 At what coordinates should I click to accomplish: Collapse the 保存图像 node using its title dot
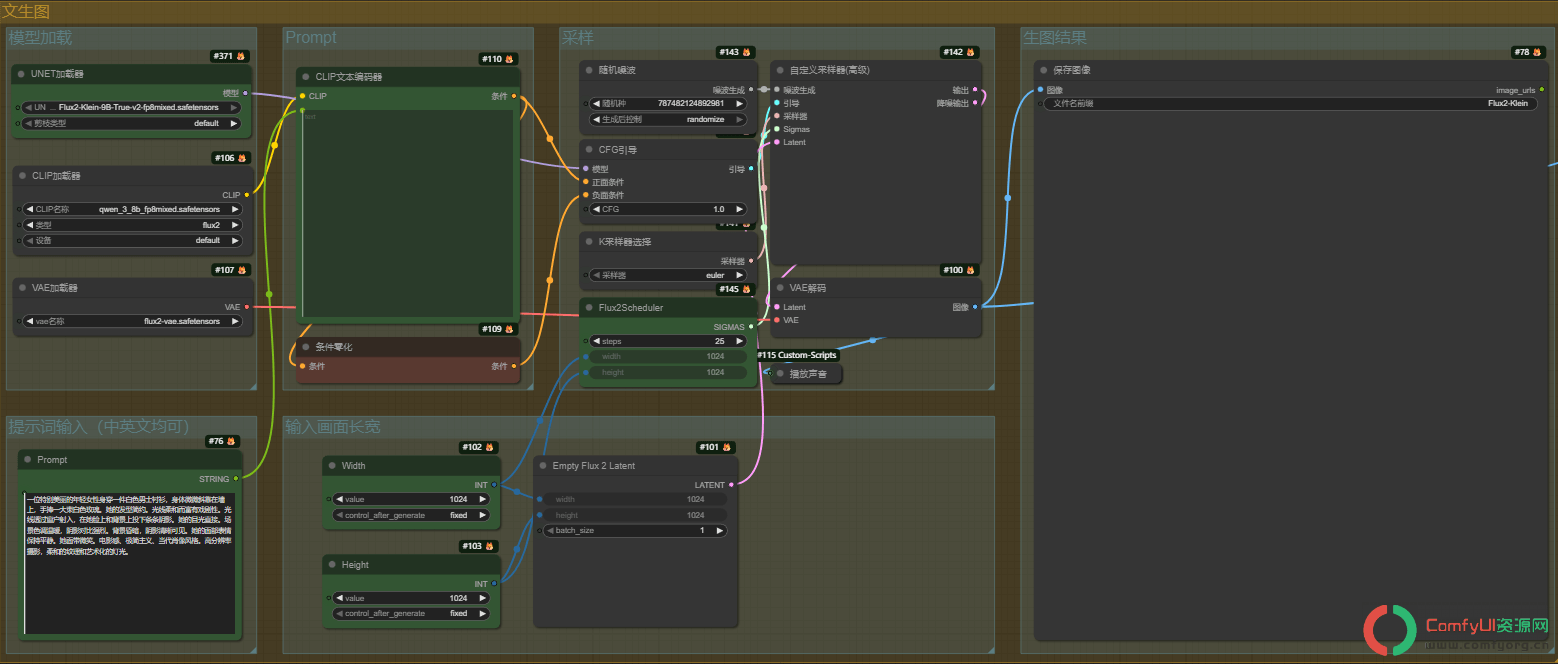pyautogui.click(x=1043, y=70)
